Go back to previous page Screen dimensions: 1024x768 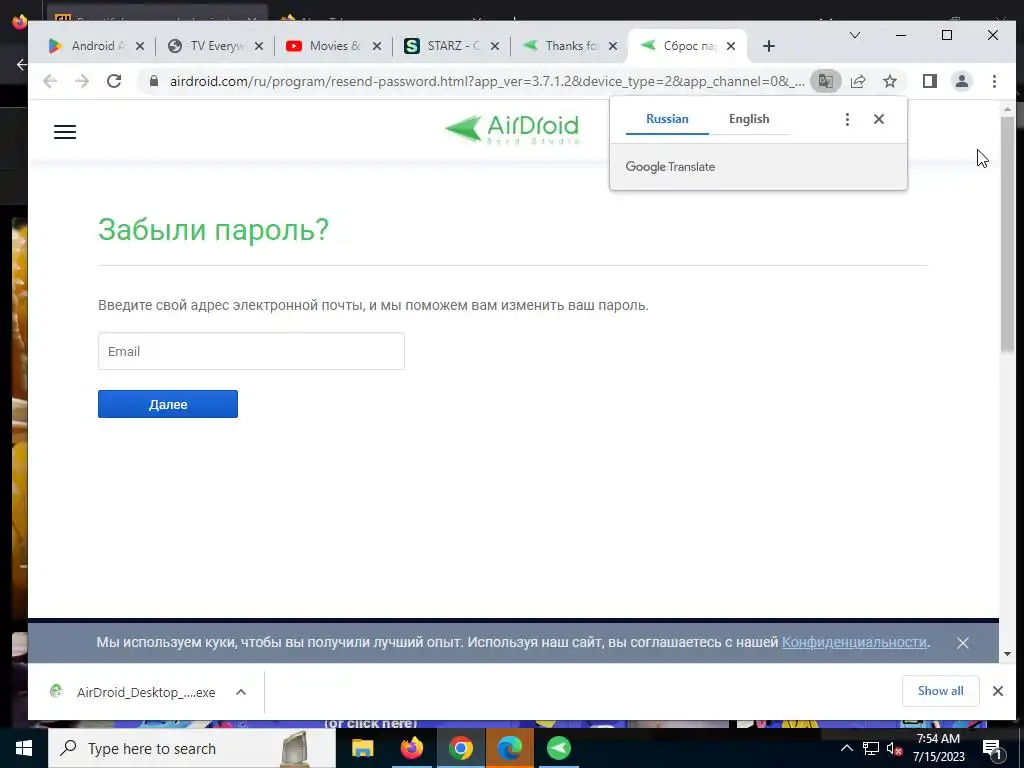point(50,81)
